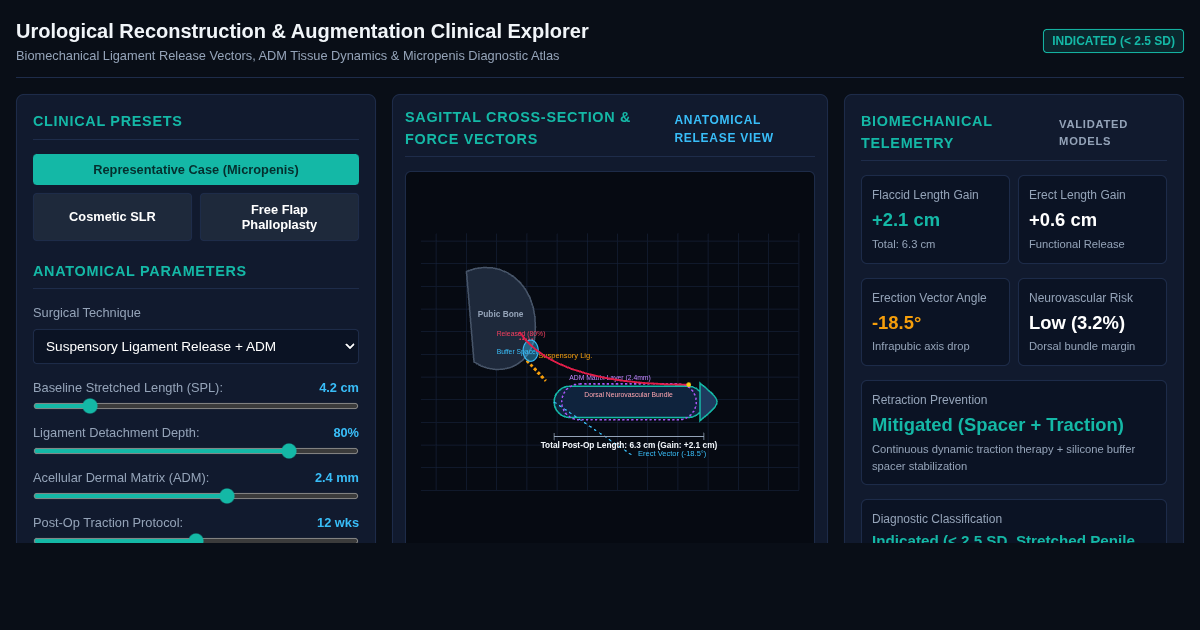Select the Erection Vector Angle card
This screenshot has width=1200, height=630.
pyautogui.click(x=935, y=322)
